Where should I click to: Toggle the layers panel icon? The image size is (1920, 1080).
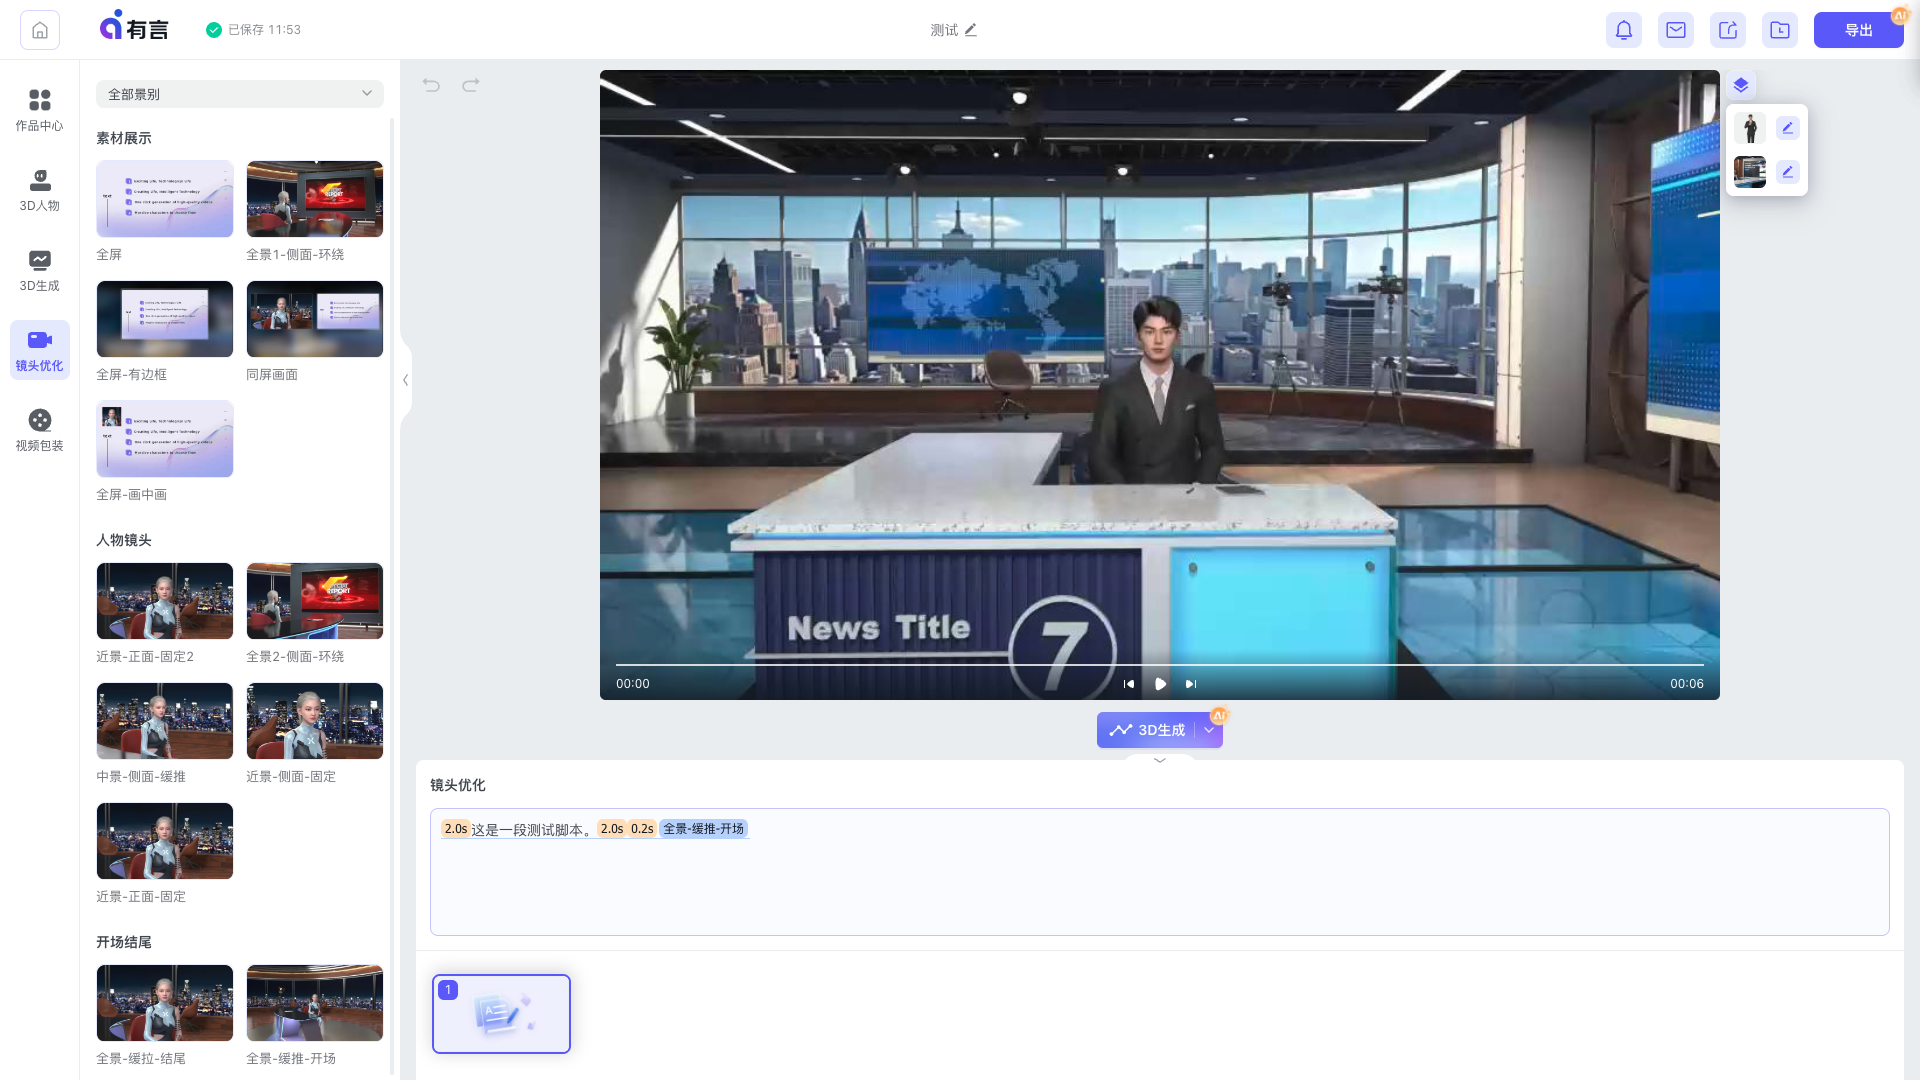1741,85
